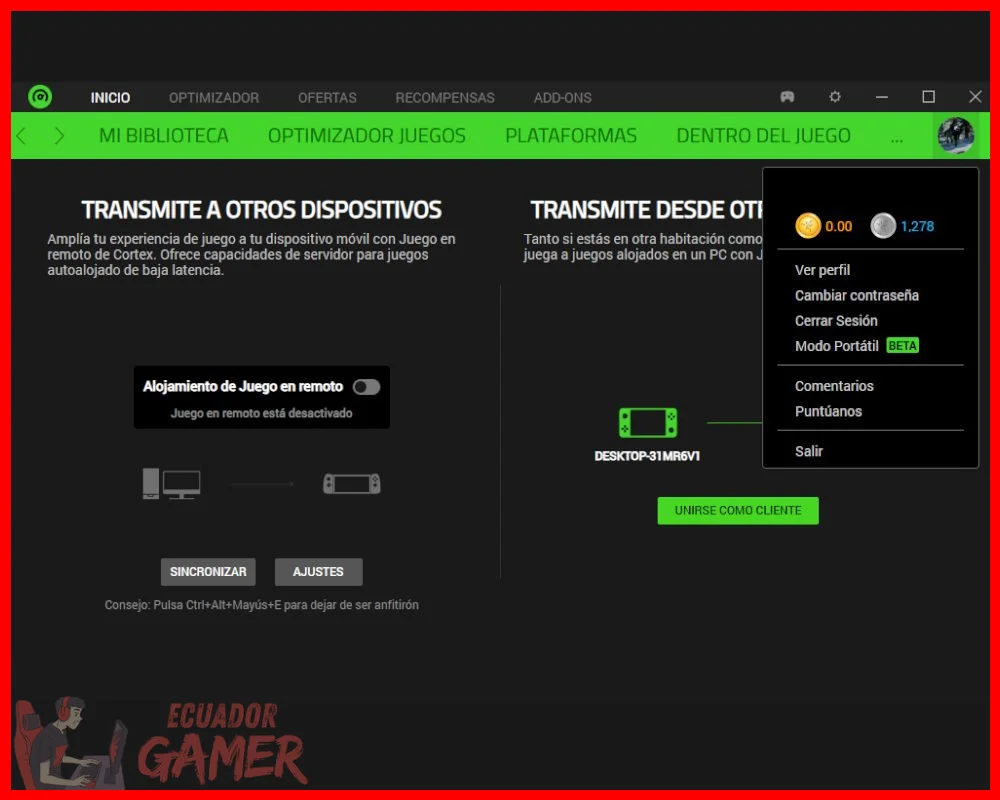Select the OPTIMIZADOR JUEGOS subtab

[x=367, y=135]
